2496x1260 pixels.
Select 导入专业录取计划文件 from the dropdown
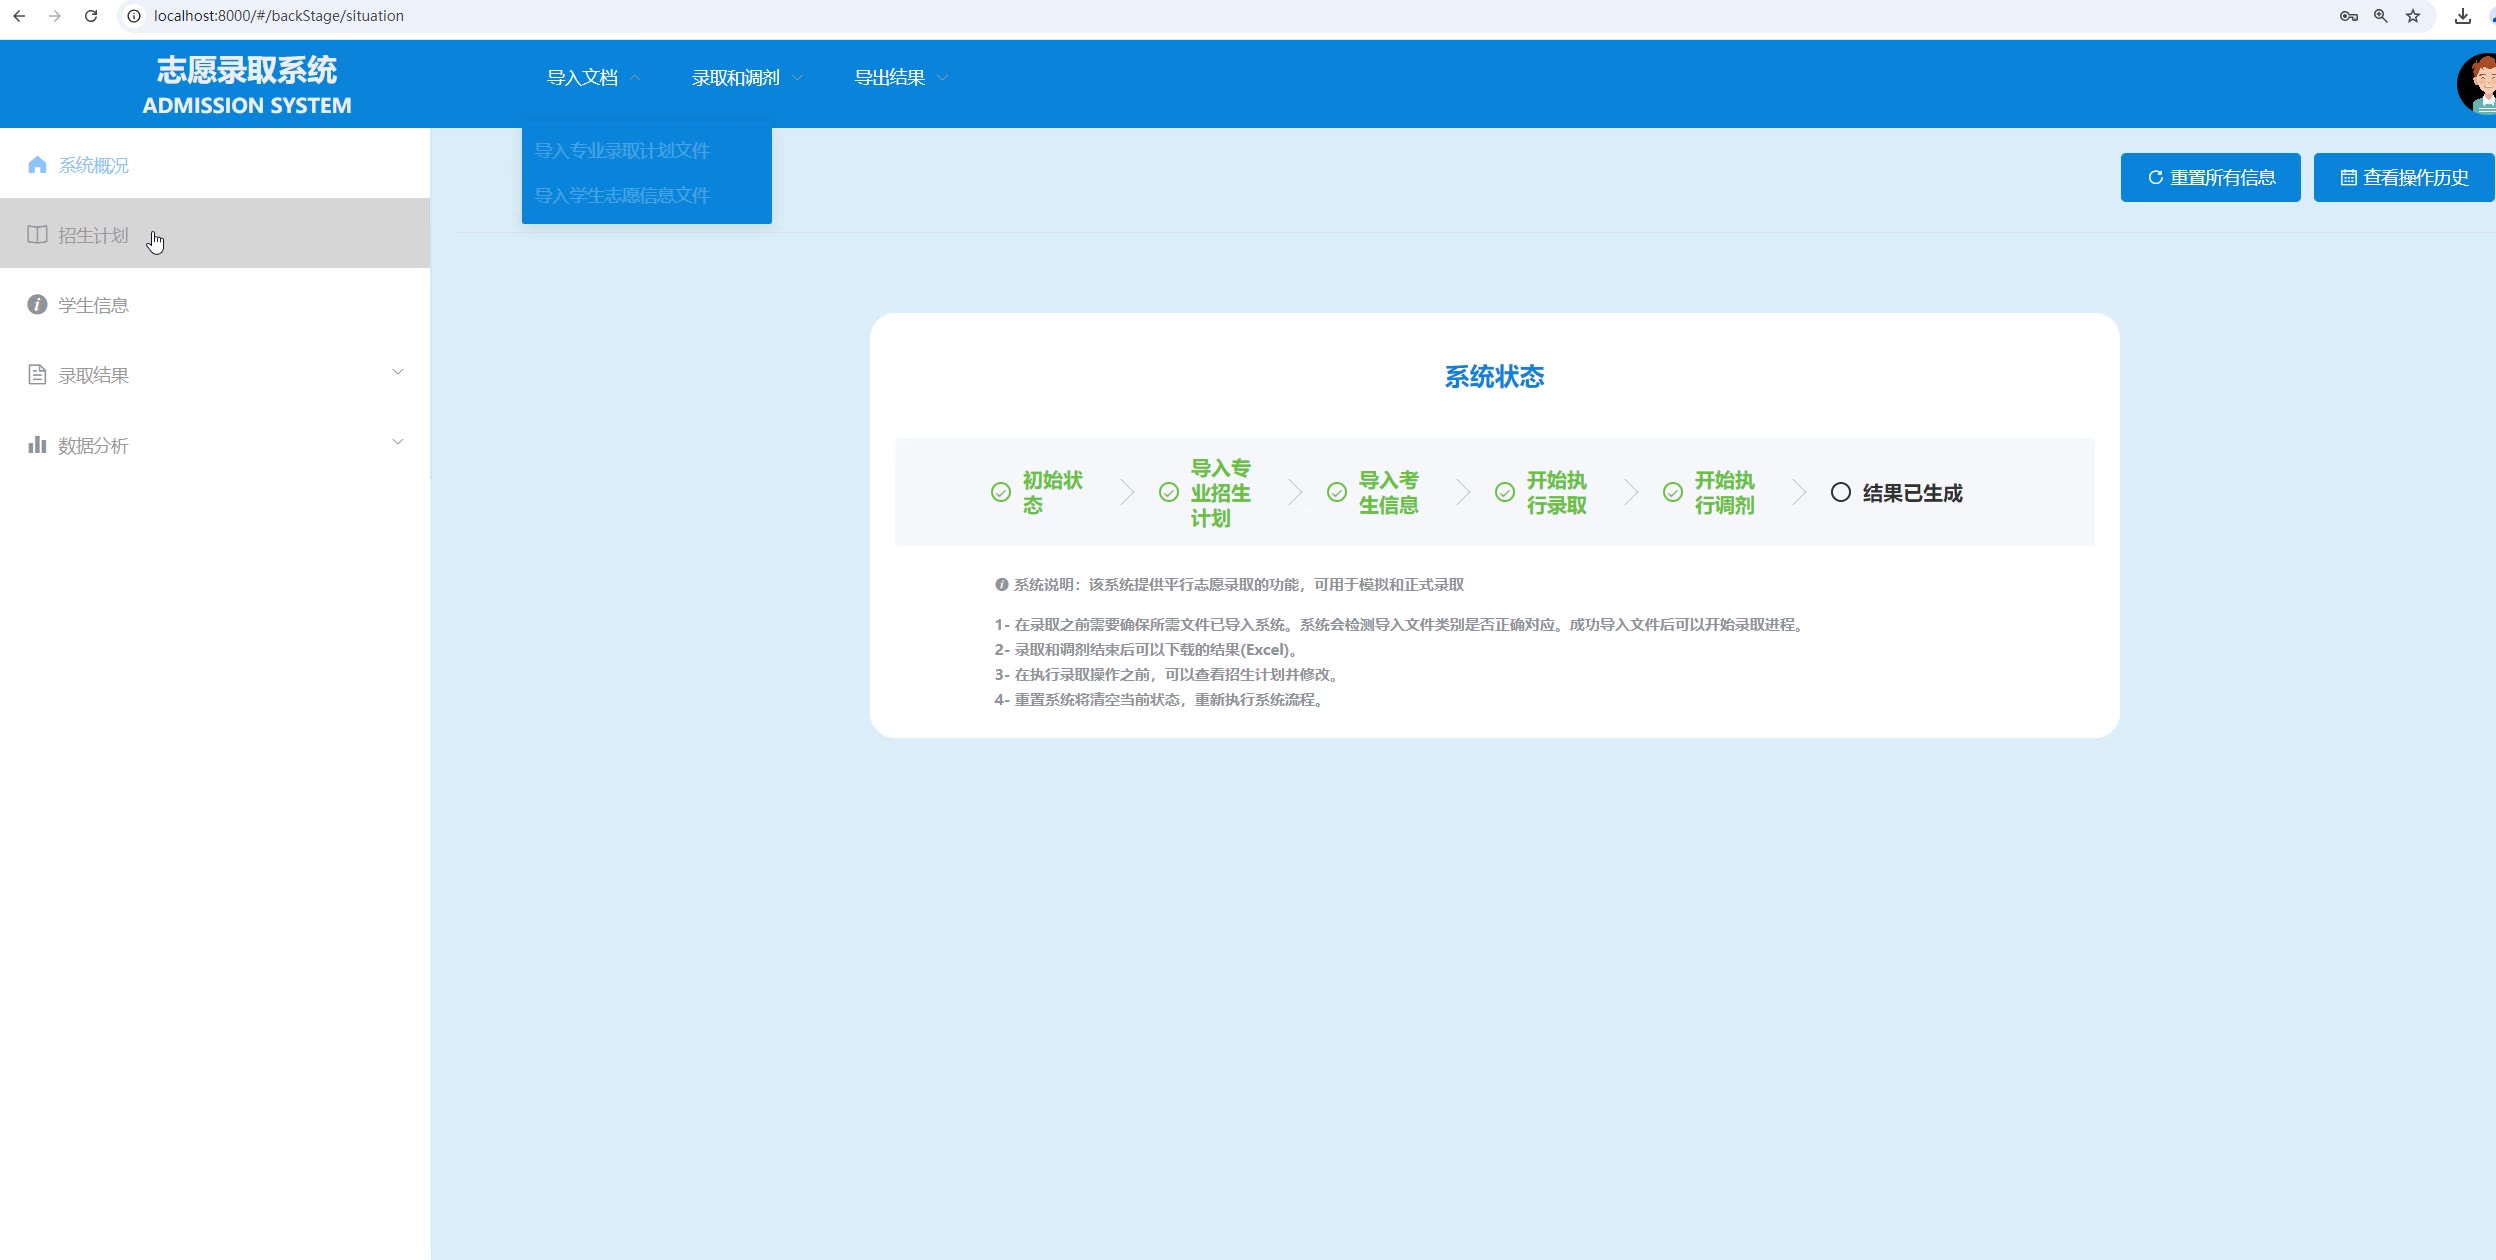622,151
